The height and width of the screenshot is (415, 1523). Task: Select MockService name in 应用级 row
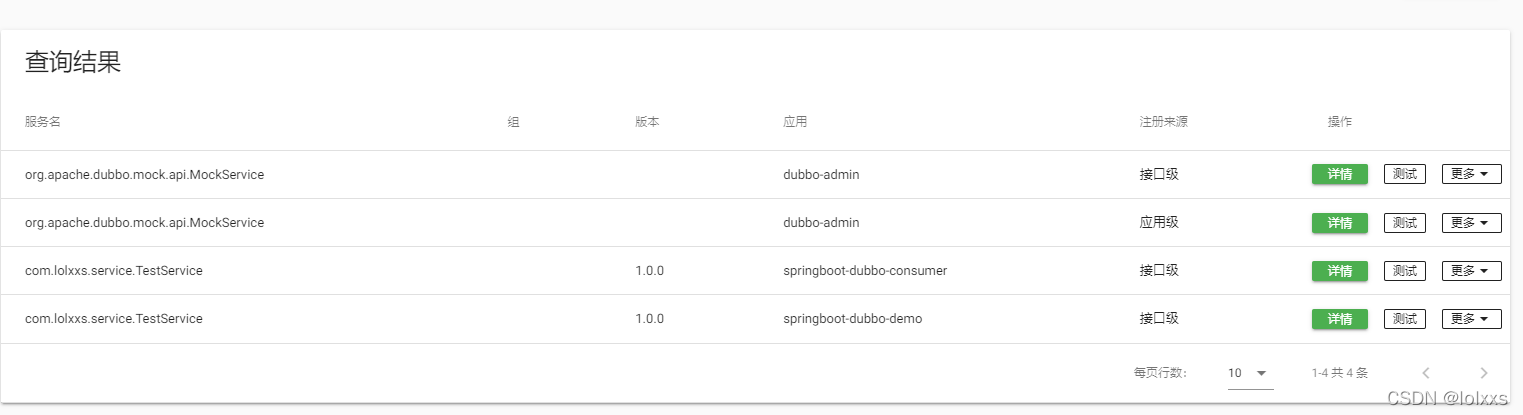(144, 223)
